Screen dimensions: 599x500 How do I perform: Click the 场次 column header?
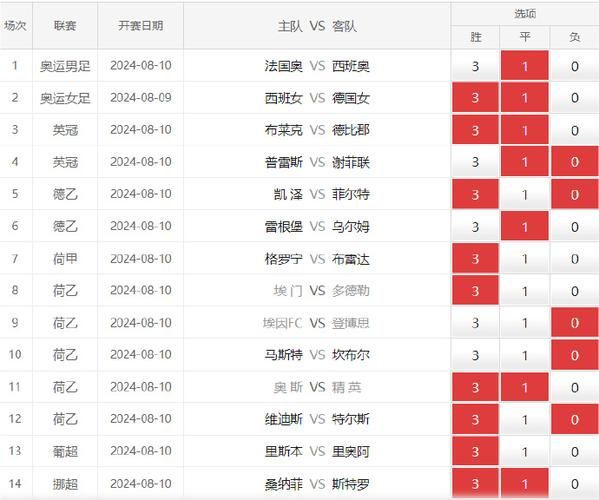tap(16, 26)
